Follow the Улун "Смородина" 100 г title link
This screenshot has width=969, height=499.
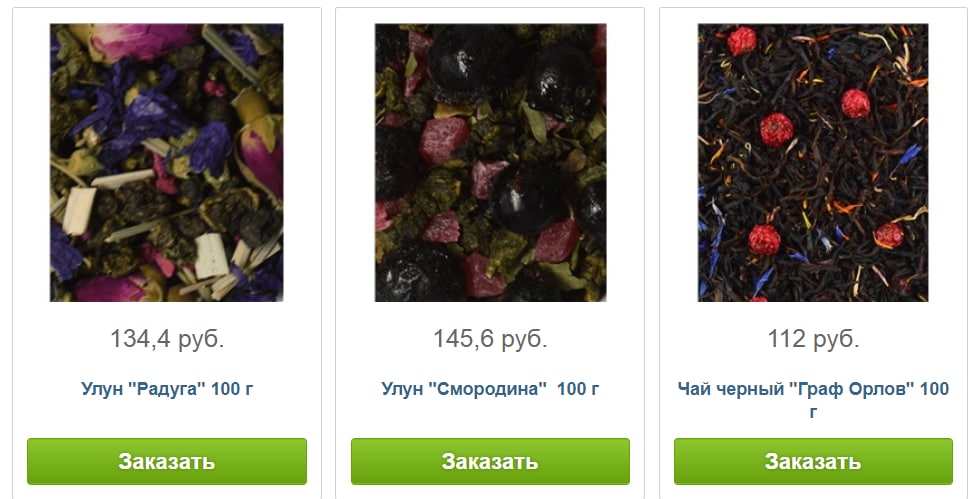click(490, 389)
